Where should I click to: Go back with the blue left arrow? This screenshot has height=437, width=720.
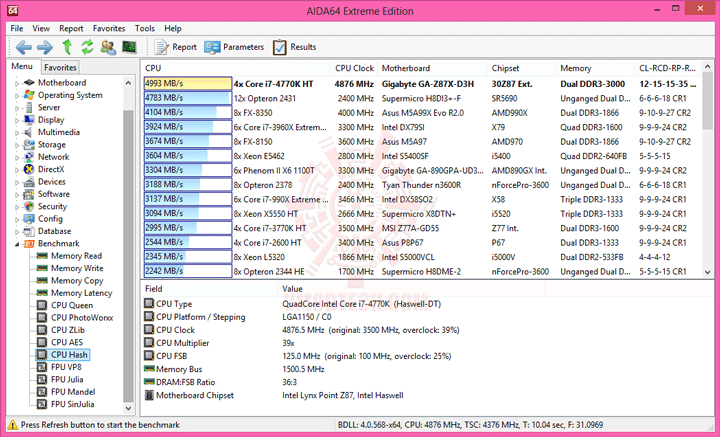point(23,47)
